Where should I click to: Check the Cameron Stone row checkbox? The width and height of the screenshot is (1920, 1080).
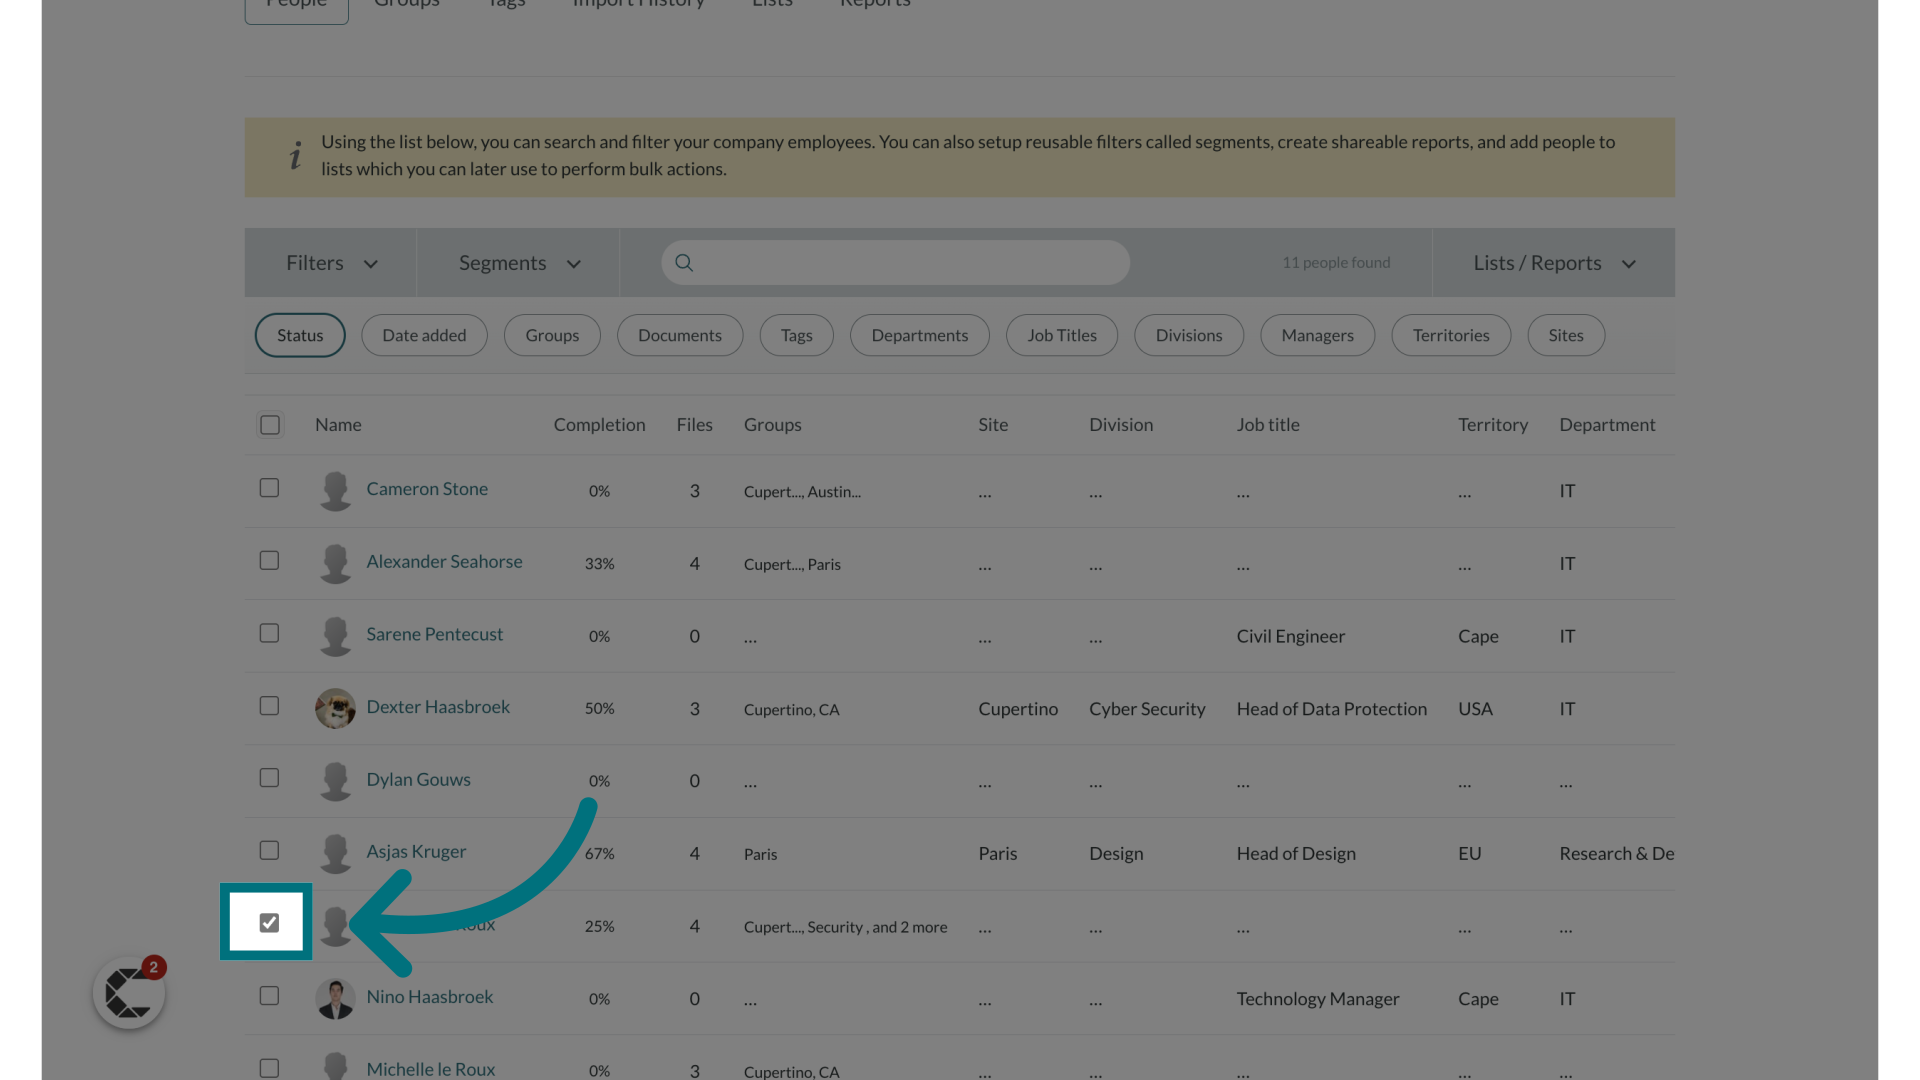point(269,488)
